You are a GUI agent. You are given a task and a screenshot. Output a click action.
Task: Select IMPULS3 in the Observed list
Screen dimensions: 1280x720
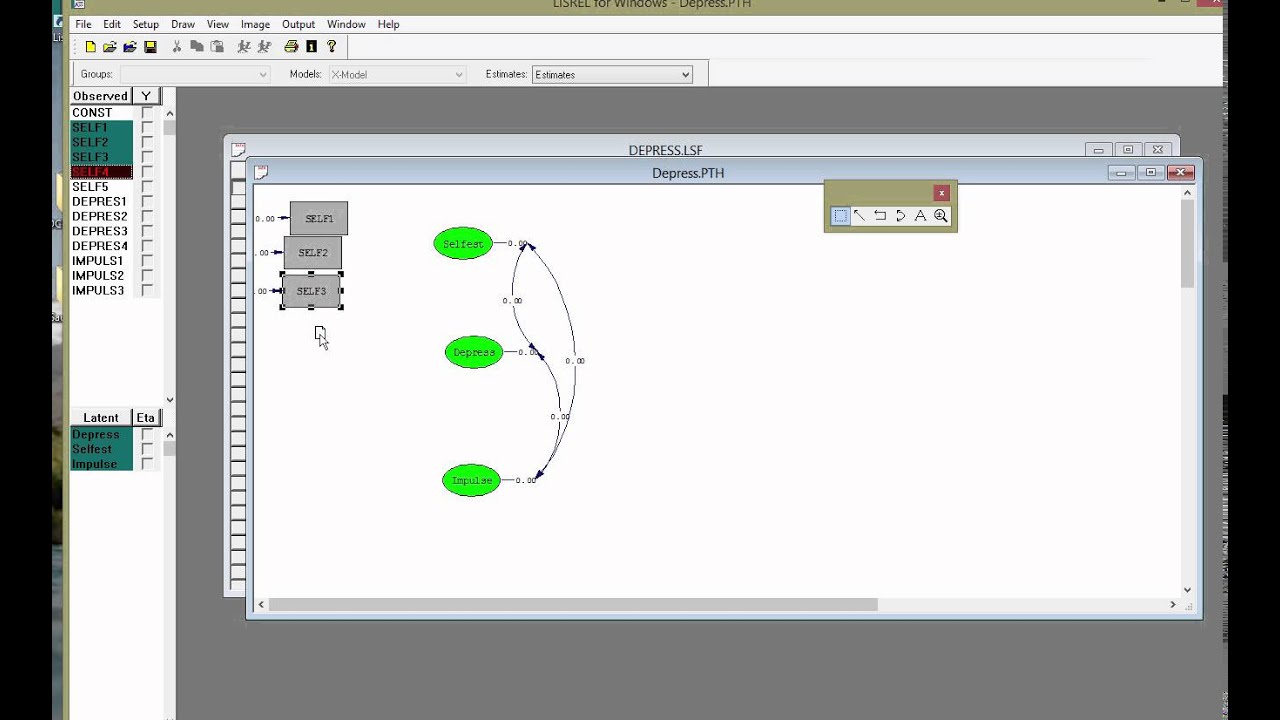(x=101, y=290)
